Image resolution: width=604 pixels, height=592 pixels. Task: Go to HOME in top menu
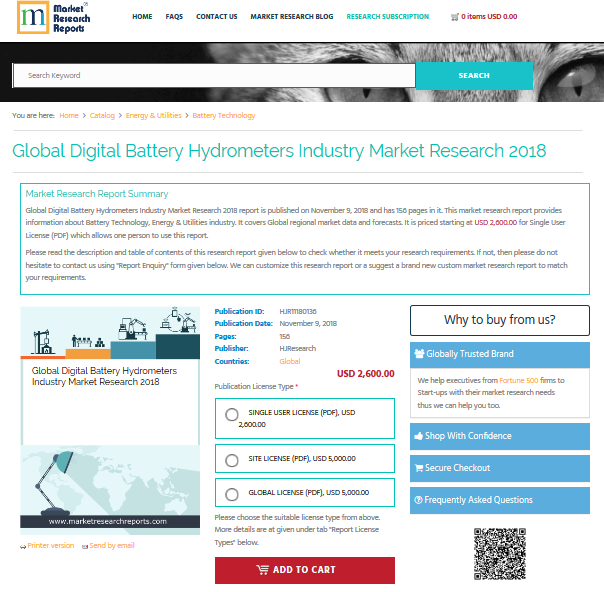pyautogui.click(x=142, y=17)
